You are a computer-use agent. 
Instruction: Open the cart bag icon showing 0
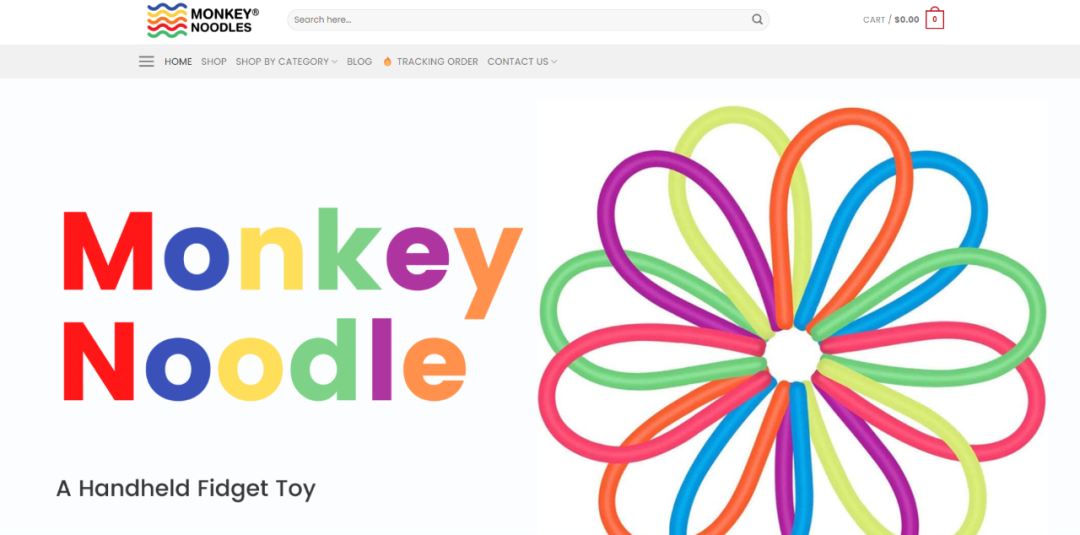point(935,19)
